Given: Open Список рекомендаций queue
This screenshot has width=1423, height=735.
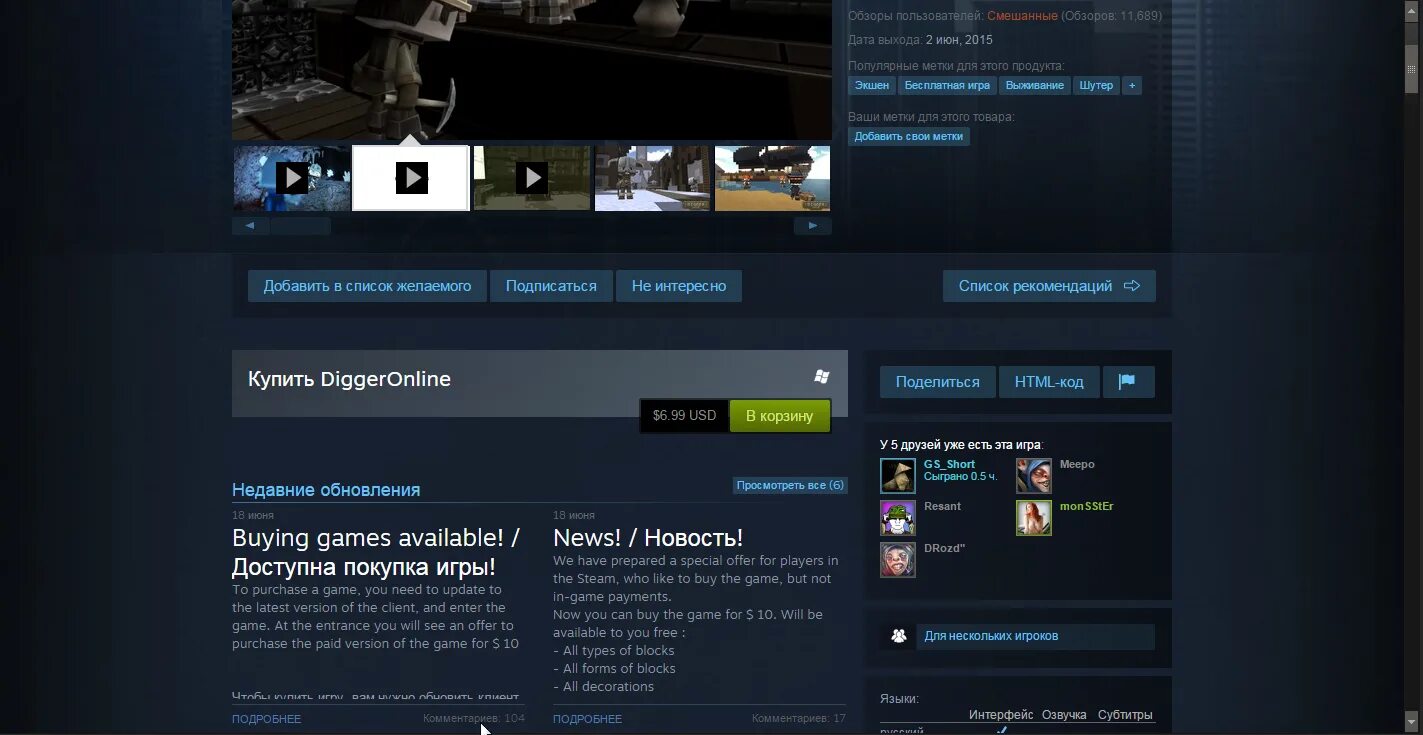Looking at the screenshot, I should coord(1049,286).
